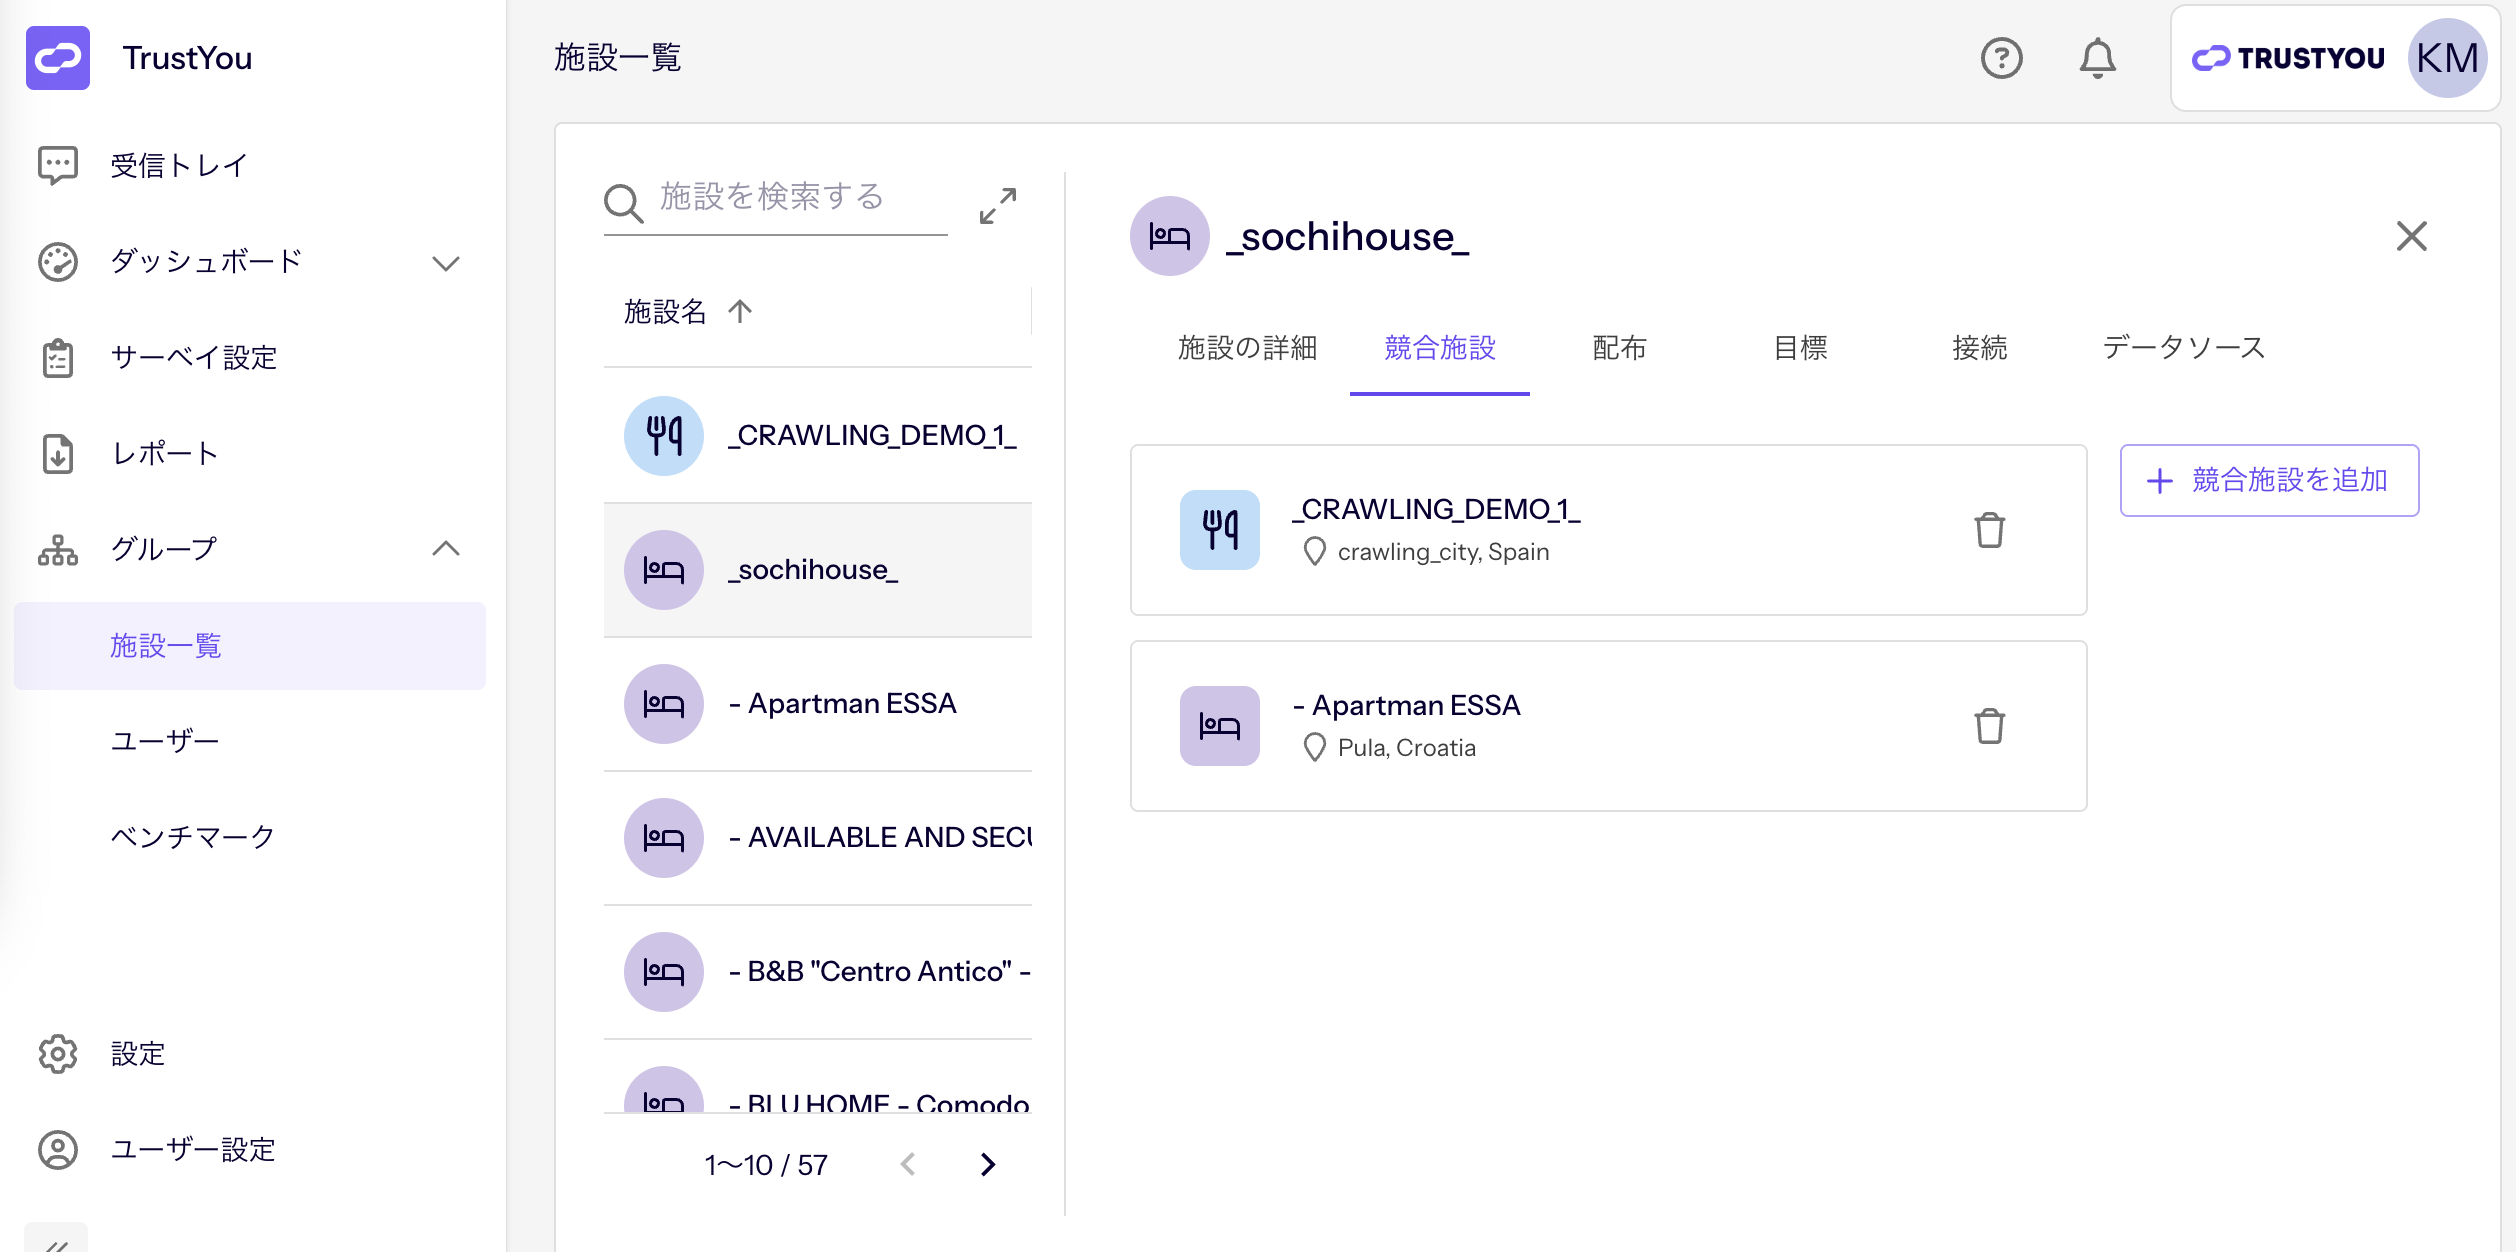This screenshot has height=1252, width=2516.
Task: Collapse the グループ menu chevron
Action: (446, 548)
